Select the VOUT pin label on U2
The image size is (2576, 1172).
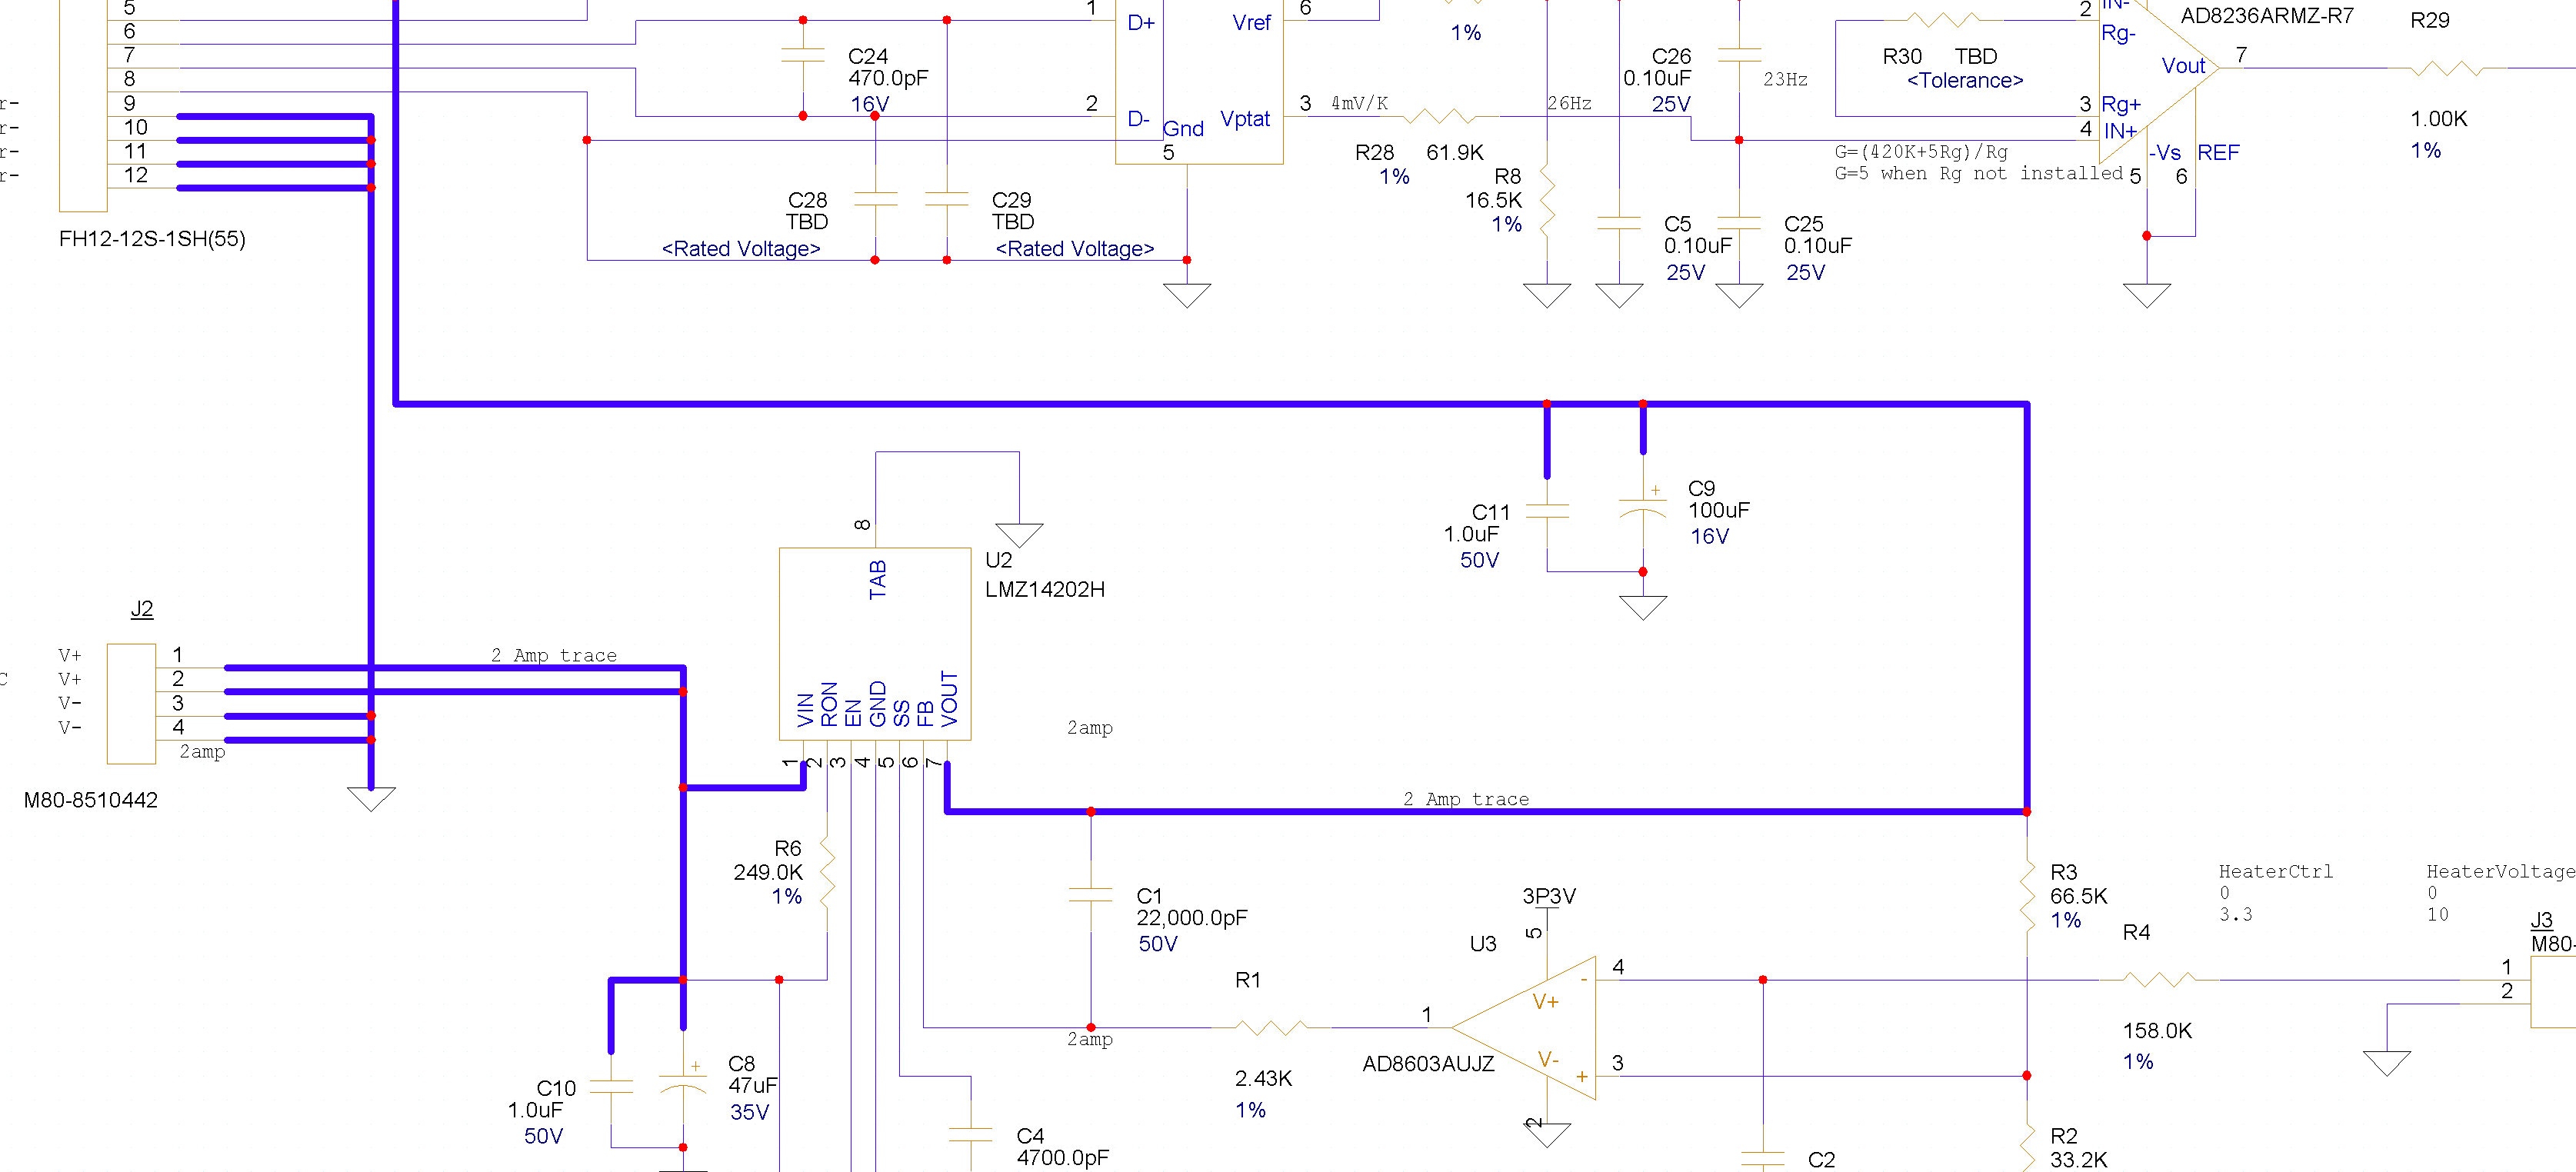click(950, 699)
